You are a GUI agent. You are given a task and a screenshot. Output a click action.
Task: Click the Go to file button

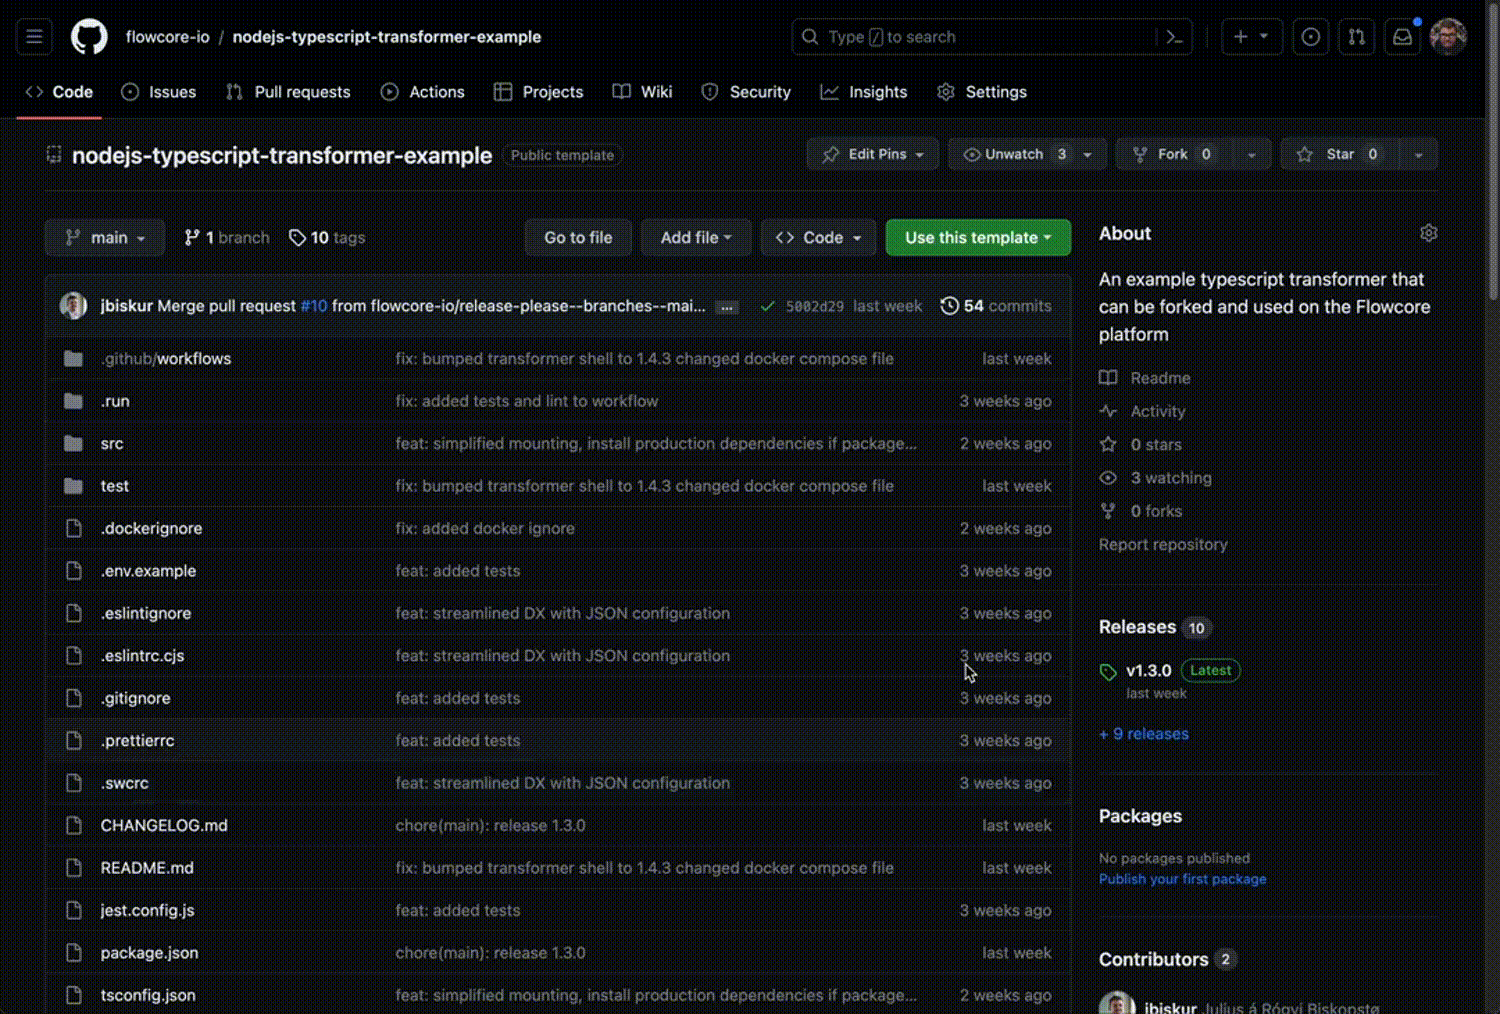point(578,238)
